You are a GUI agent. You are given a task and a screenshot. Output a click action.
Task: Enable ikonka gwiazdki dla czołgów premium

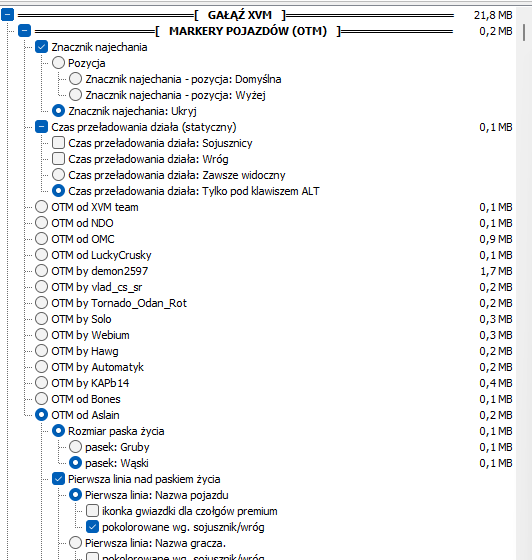pyautogui.click(x=92, y=511)
